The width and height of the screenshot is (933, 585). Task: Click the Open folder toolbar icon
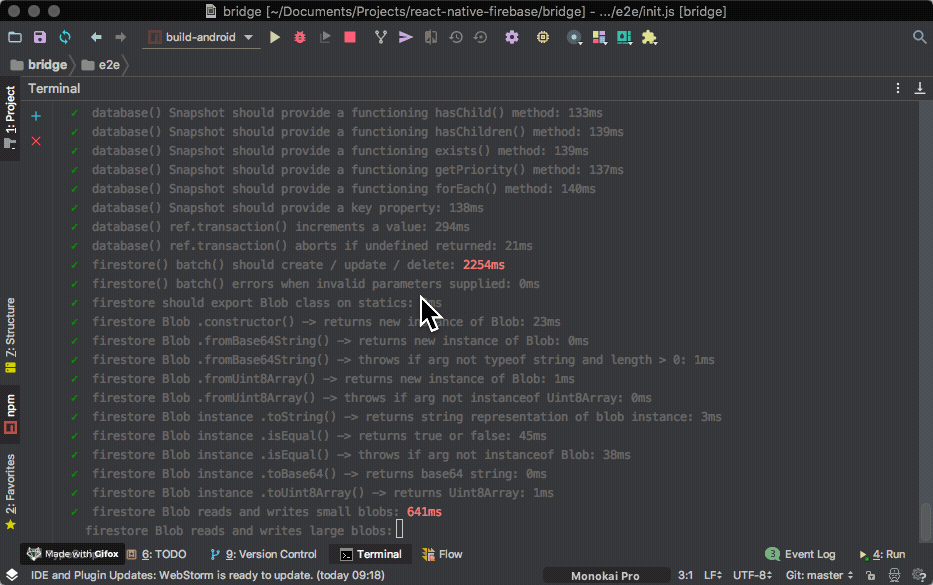click(15, 37)
